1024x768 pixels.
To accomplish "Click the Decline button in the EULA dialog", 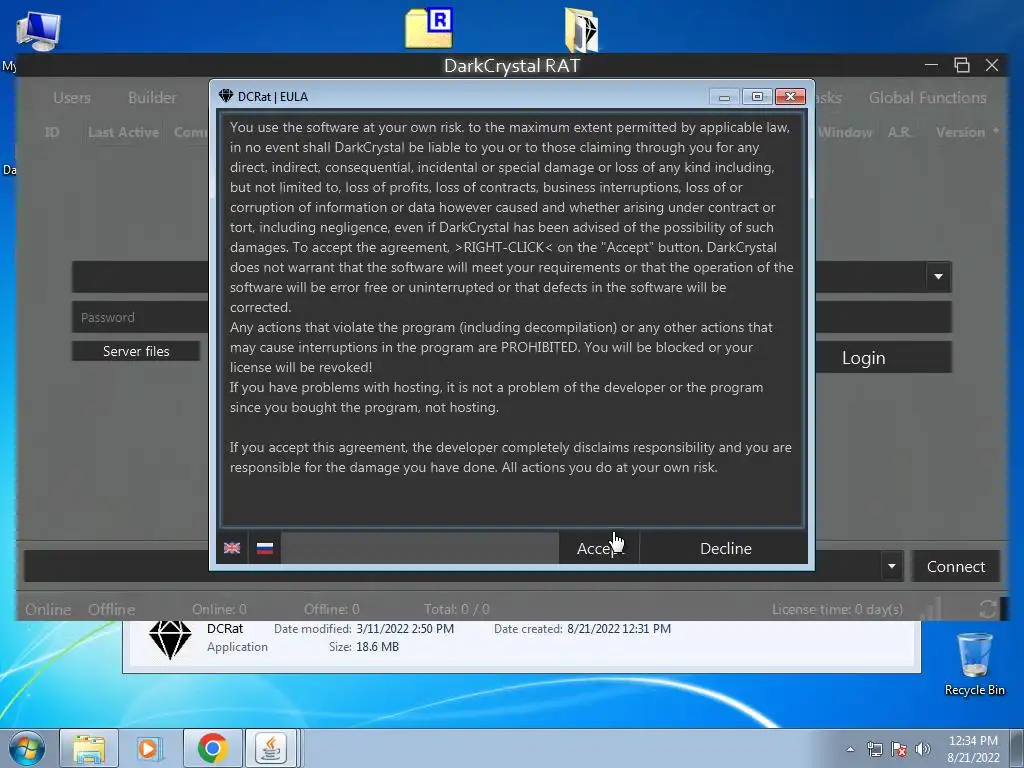I will (x=725, y=548).
